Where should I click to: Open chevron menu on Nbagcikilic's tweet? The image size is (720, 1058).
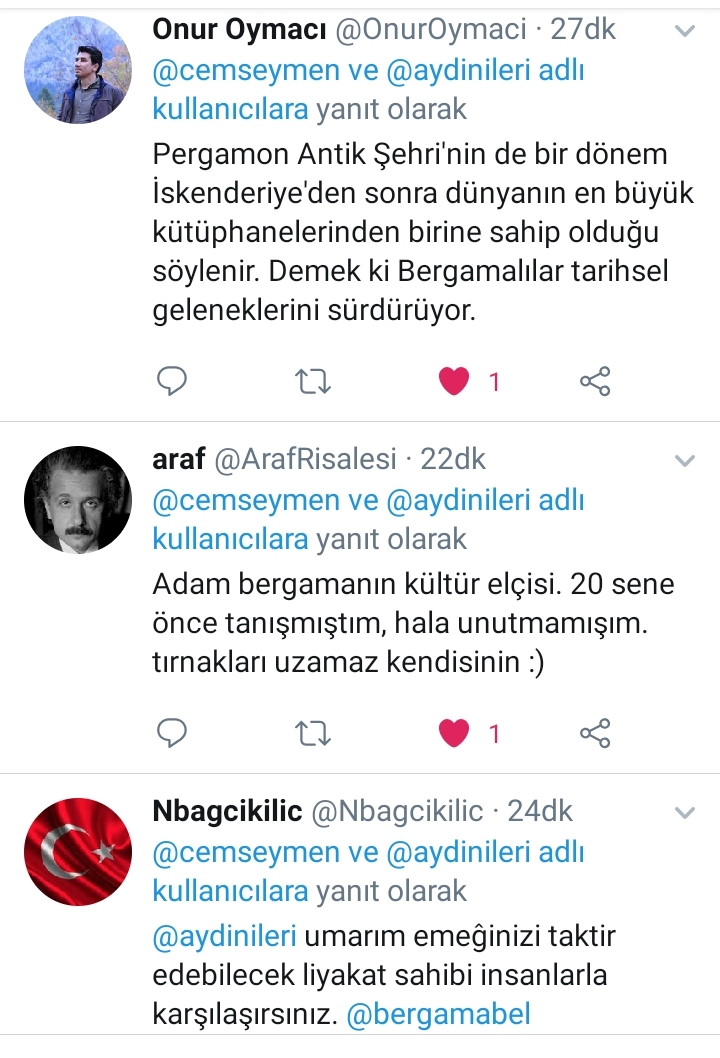click(x=685, y=812)
